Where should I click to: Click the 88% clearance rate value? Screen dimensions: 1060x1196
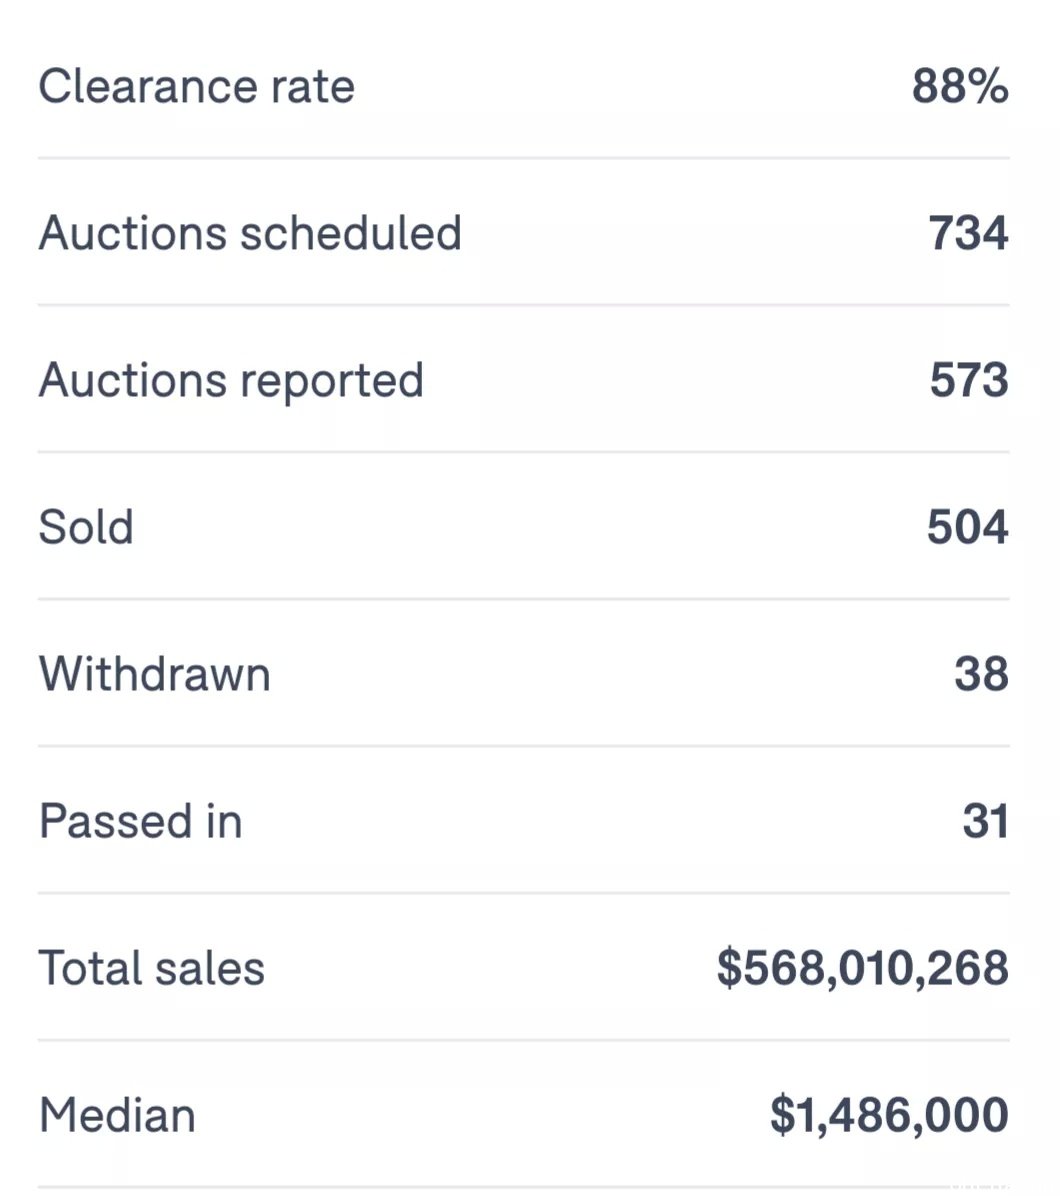click(x=960, y=85)
